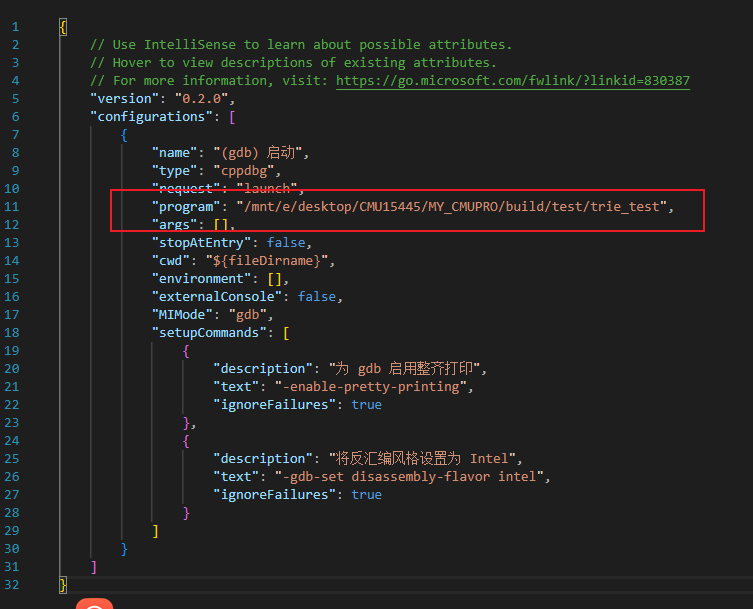The width and height of the screenshot is (753, 609).
Task: Click the Hover to view descriptions comment
Action: pyautogui.click(x=293, y=63)
